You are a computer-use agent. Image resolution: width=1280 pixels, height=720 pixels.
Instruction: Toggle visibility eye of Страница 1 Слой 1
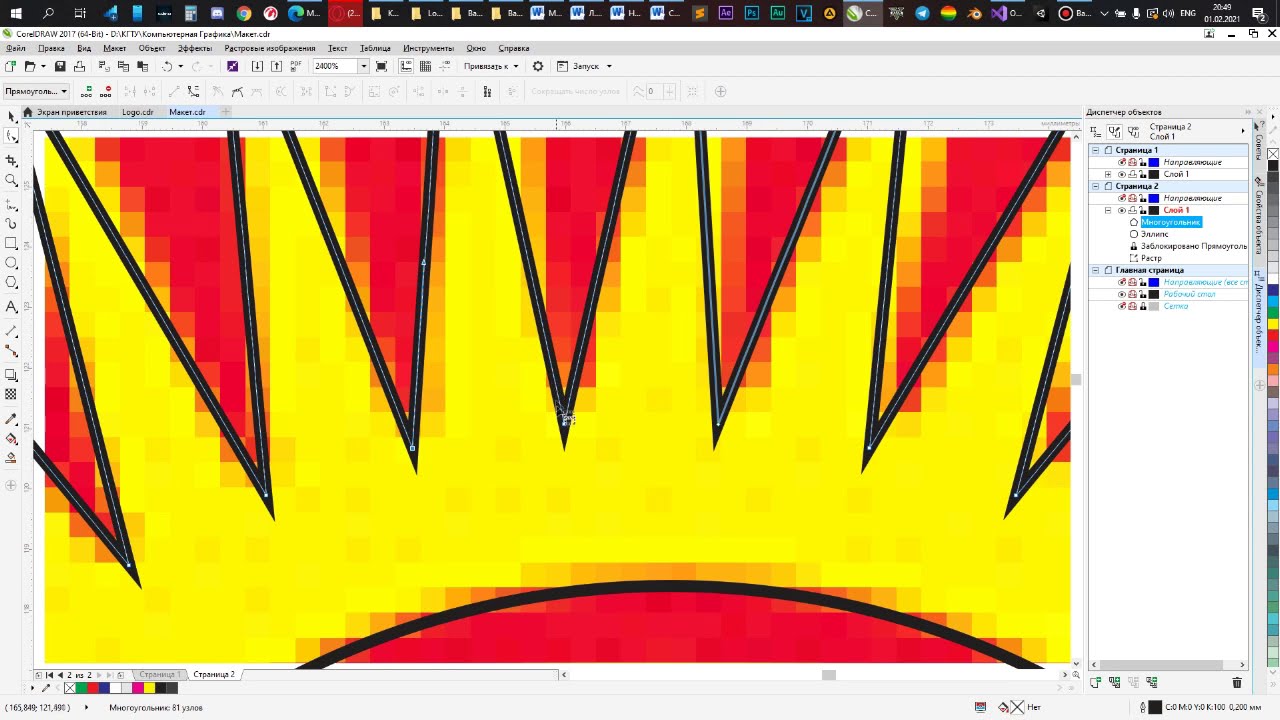[1121, 174]
